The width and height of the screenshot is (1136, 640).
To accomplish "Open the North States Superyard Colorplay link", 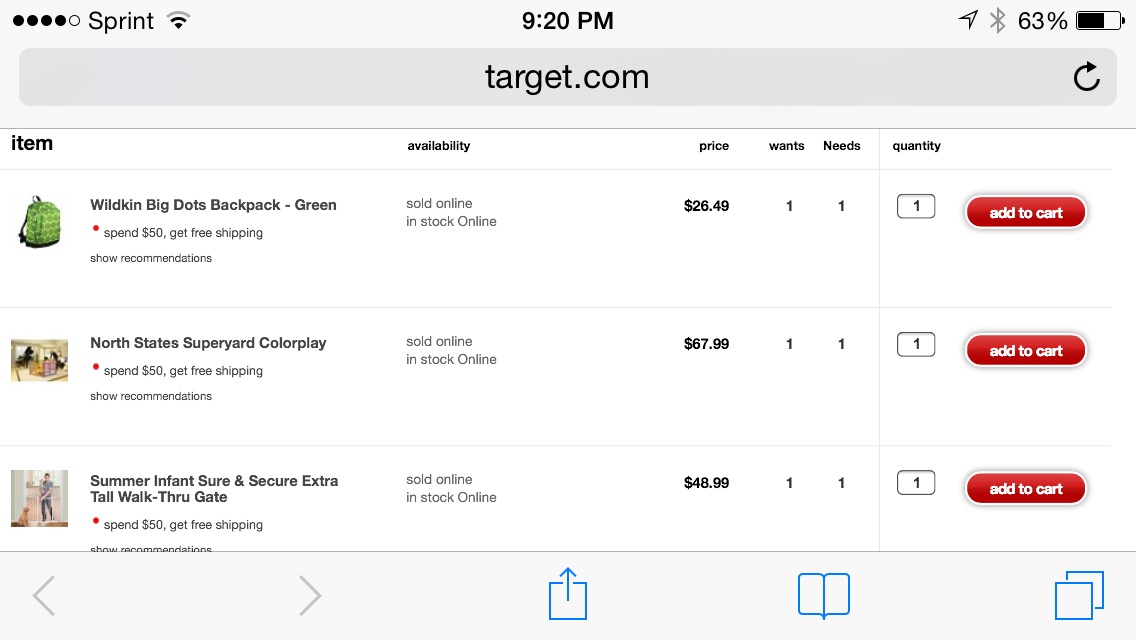I will point(208,343).
